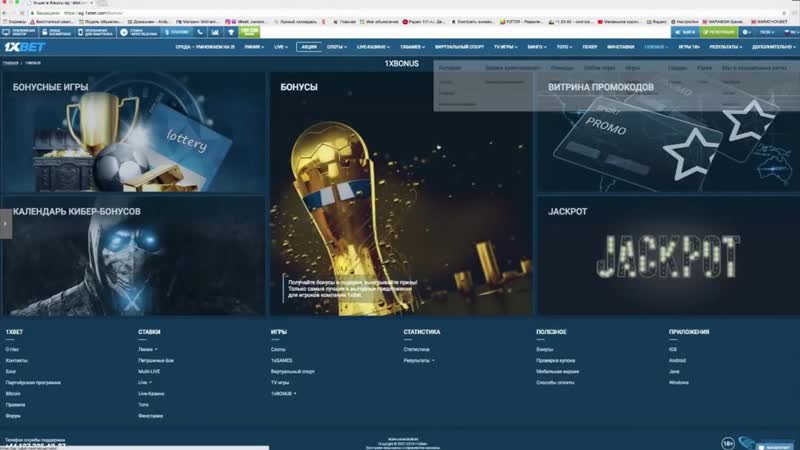
Task: Open the Витрина промокодов tile
Action: pyautogui.click(x=668, y=132)
